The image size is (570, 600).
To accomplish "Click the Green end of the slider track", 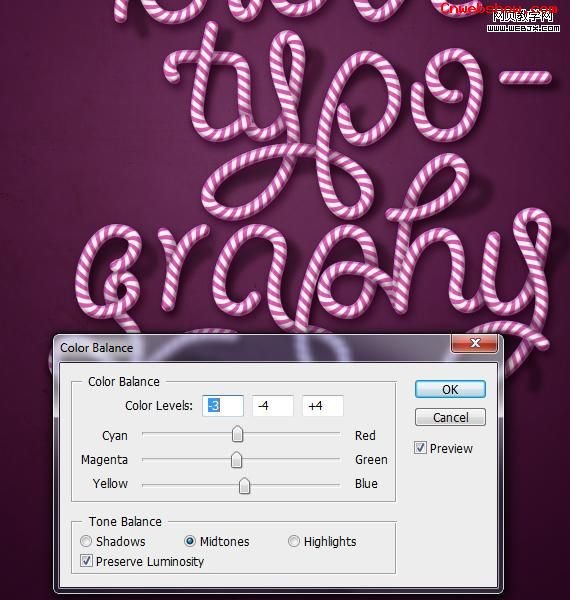I will [x=371, y=460].
